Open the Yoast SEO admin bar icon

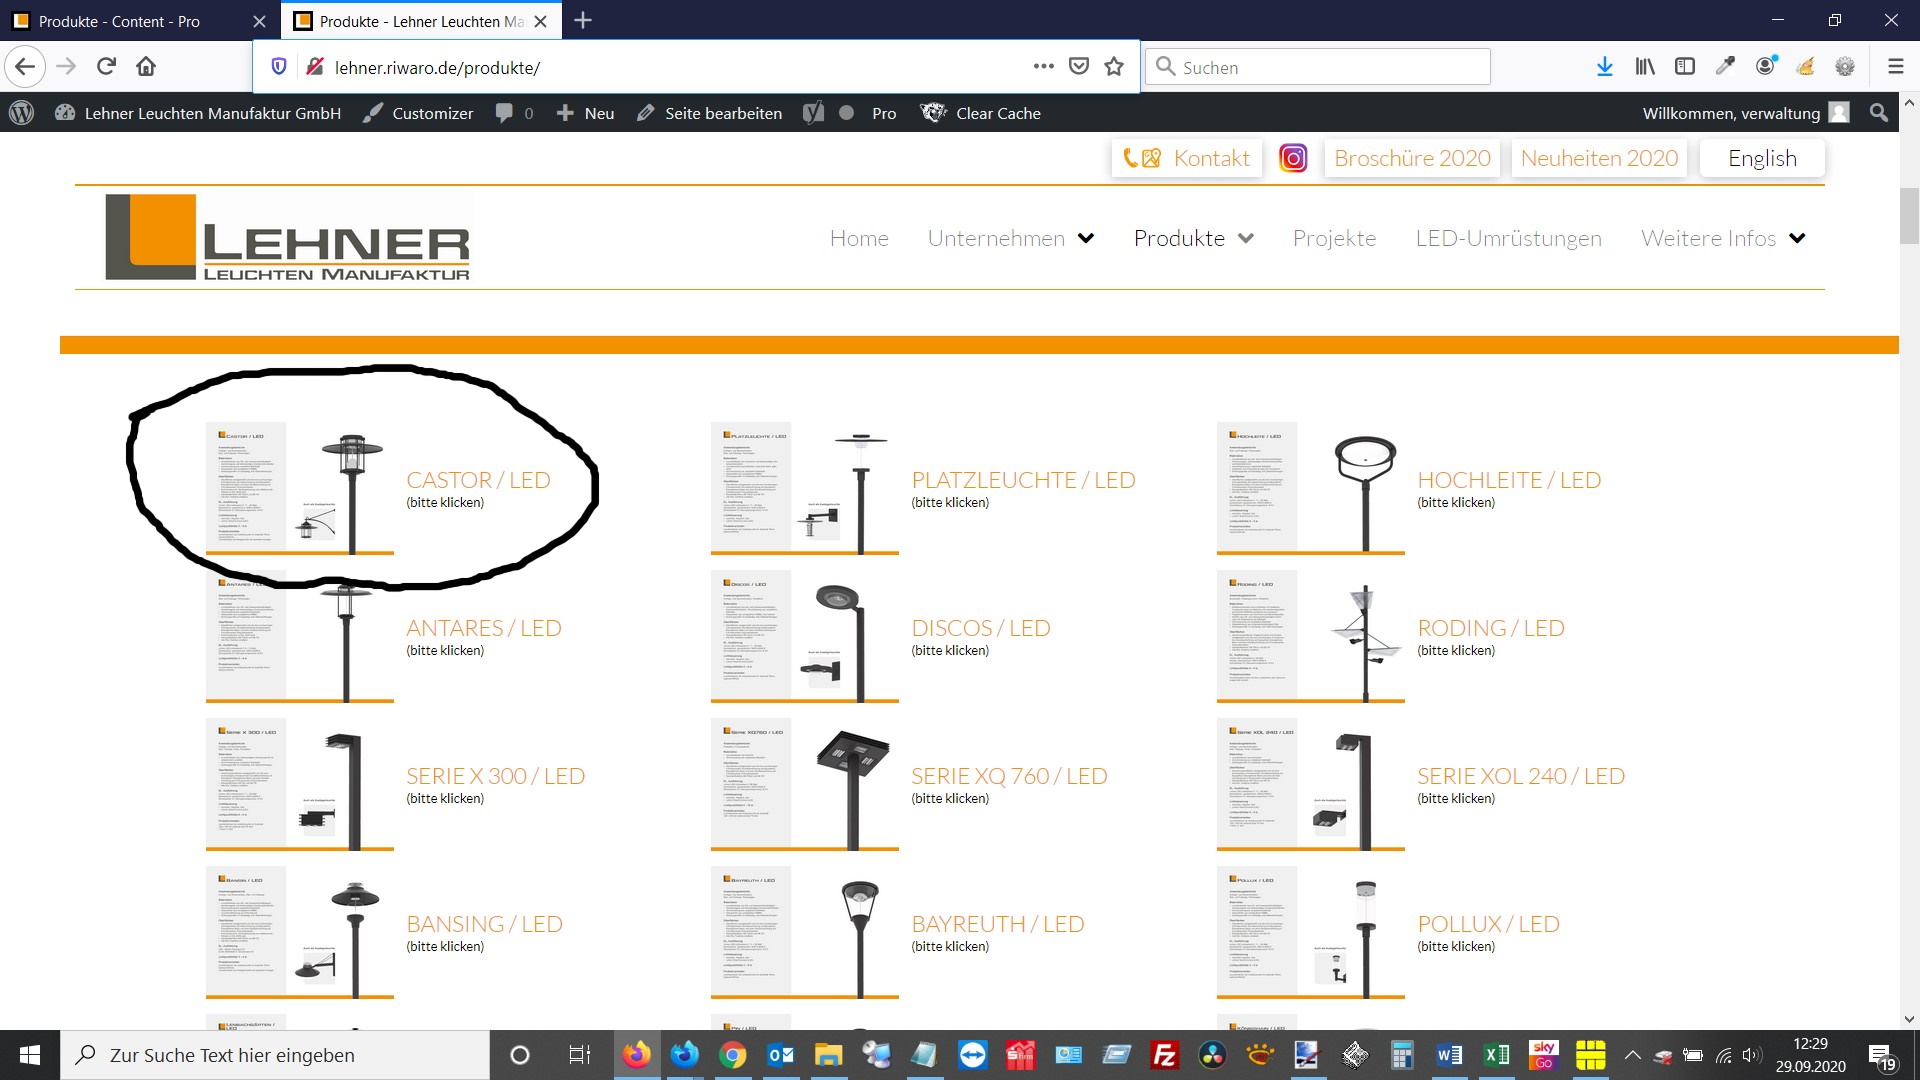tap(814, 113)
